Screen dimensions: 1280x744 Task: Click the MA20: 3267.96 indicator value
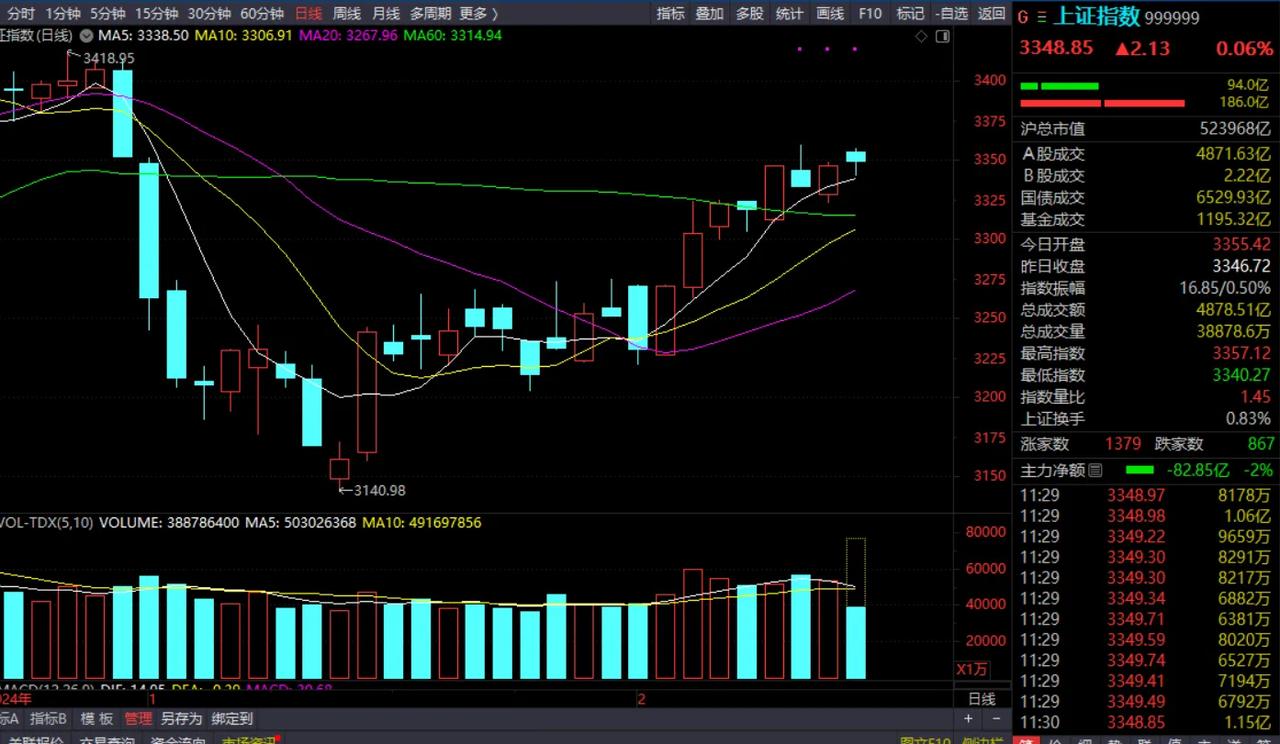(x=348, y=35)
